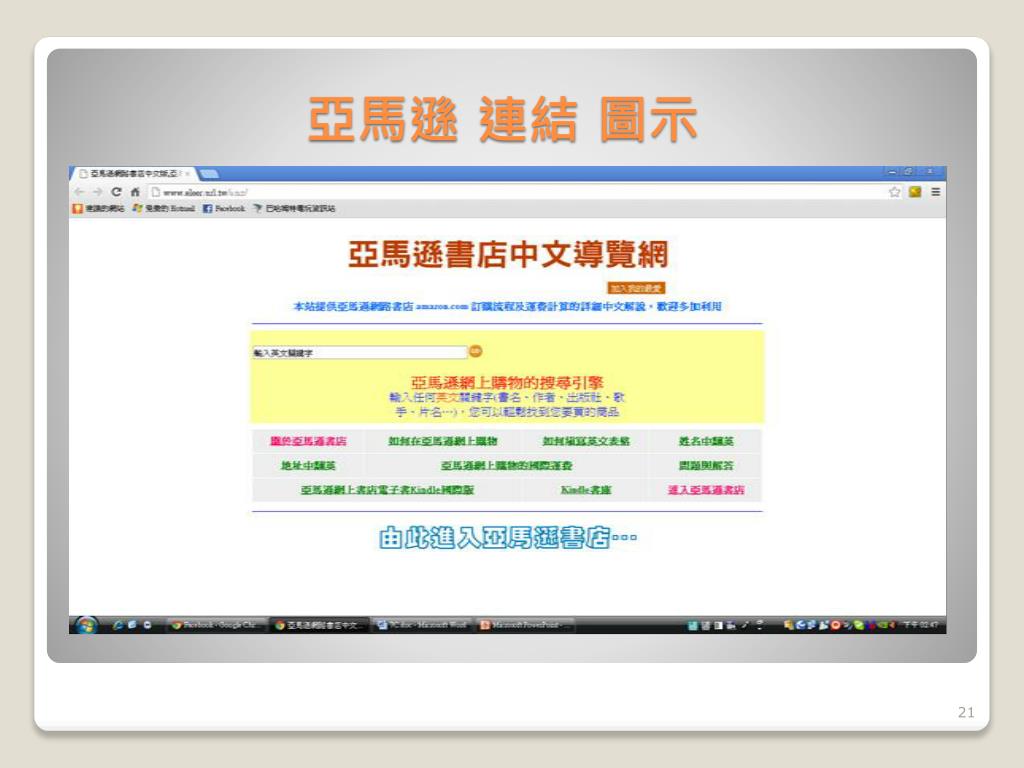Open the last bookmark with the gray bird icon
The width and height of the screenshot is (1024, 768).
[295, 208]
